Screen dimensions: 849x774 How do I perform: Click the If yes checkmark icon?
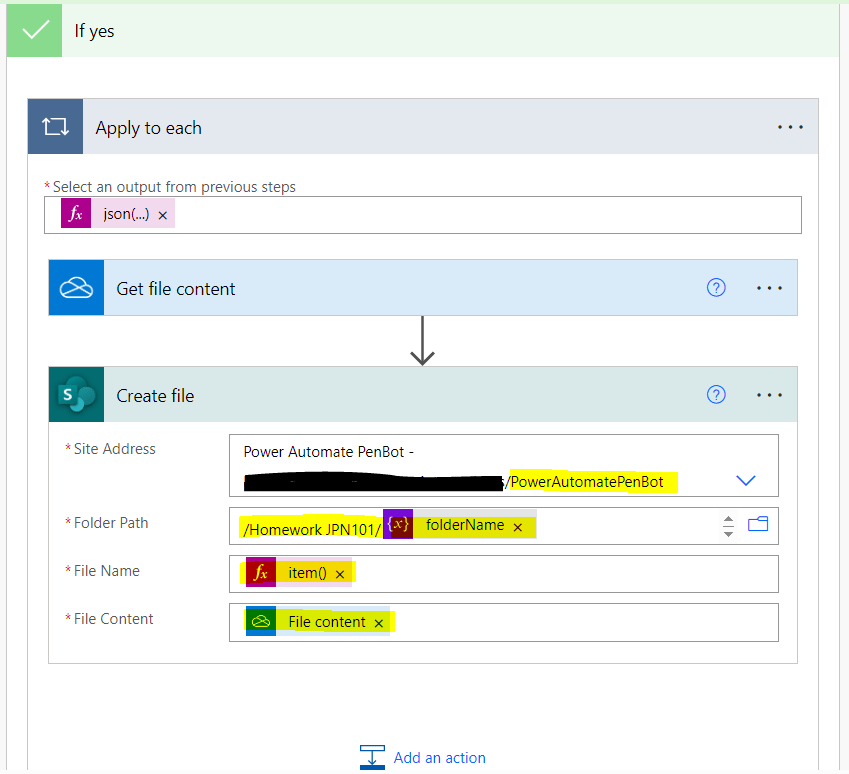click(x=35, y=30)
